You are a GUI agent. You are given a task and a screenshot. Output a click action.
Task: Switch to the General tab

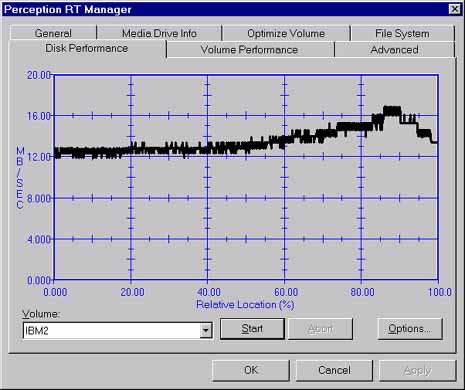point(53,33)
